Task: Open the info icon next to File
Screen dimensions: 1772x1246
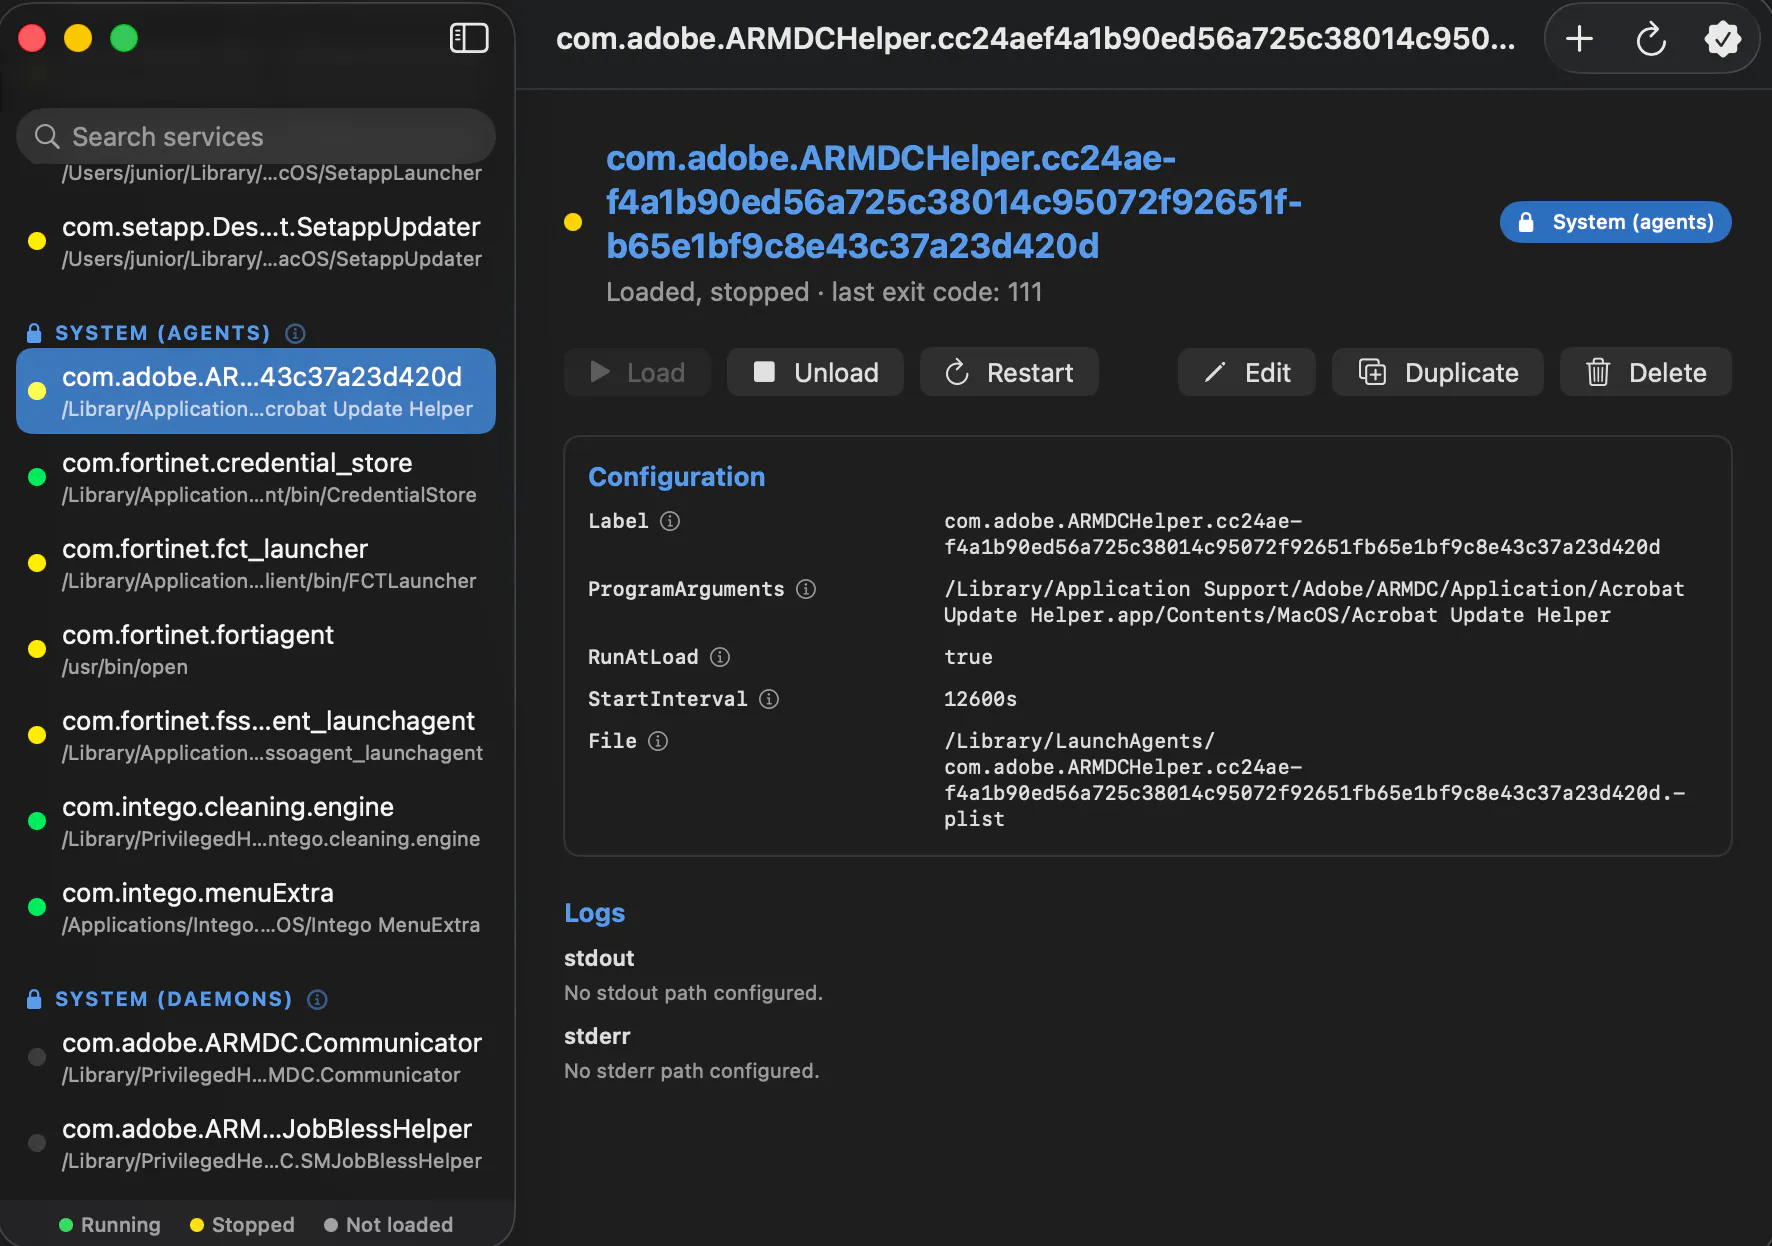Action: click(x=658, y=741)
